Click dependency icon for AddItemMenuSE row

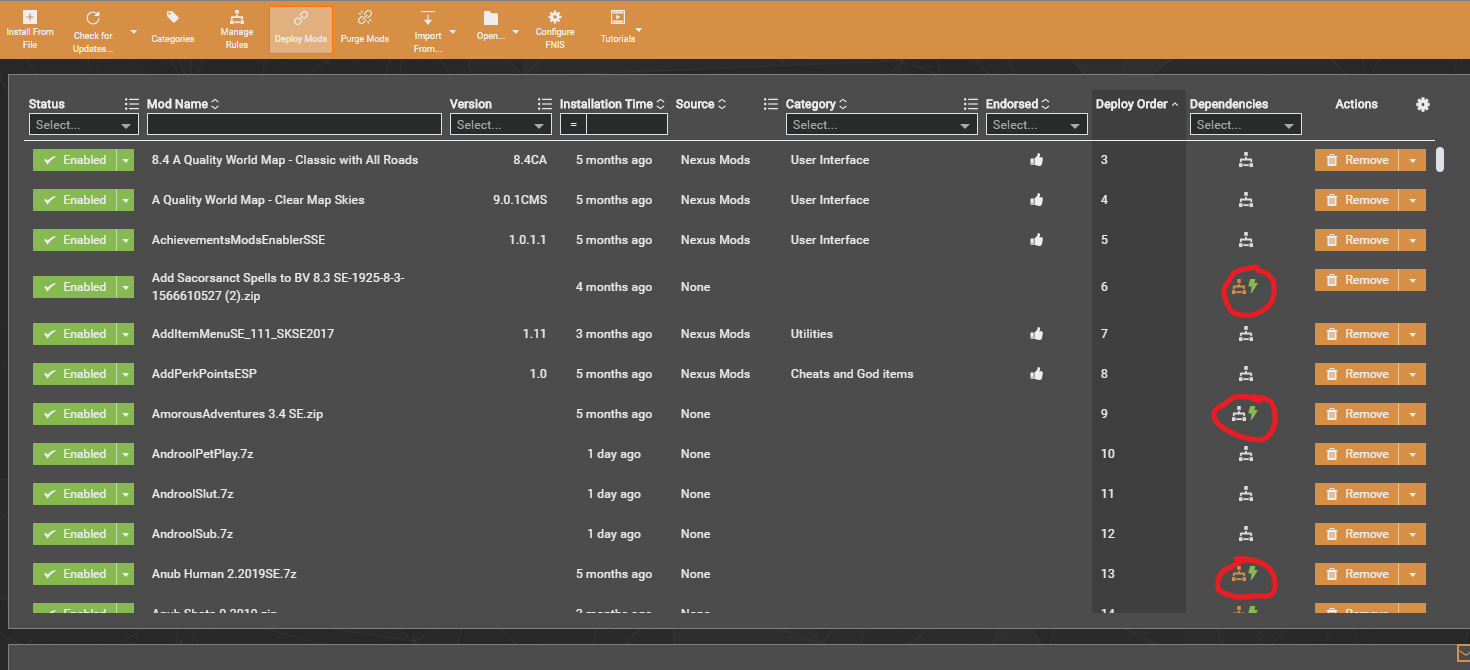[1245, 334]
